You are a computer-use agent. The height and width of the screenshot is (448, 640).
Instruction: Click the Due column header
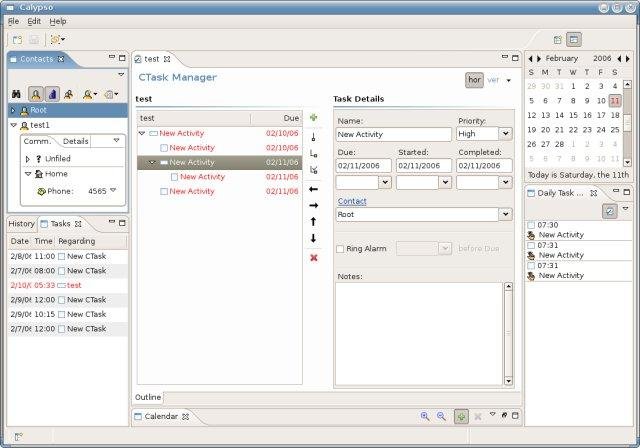[x=277, y=118]
